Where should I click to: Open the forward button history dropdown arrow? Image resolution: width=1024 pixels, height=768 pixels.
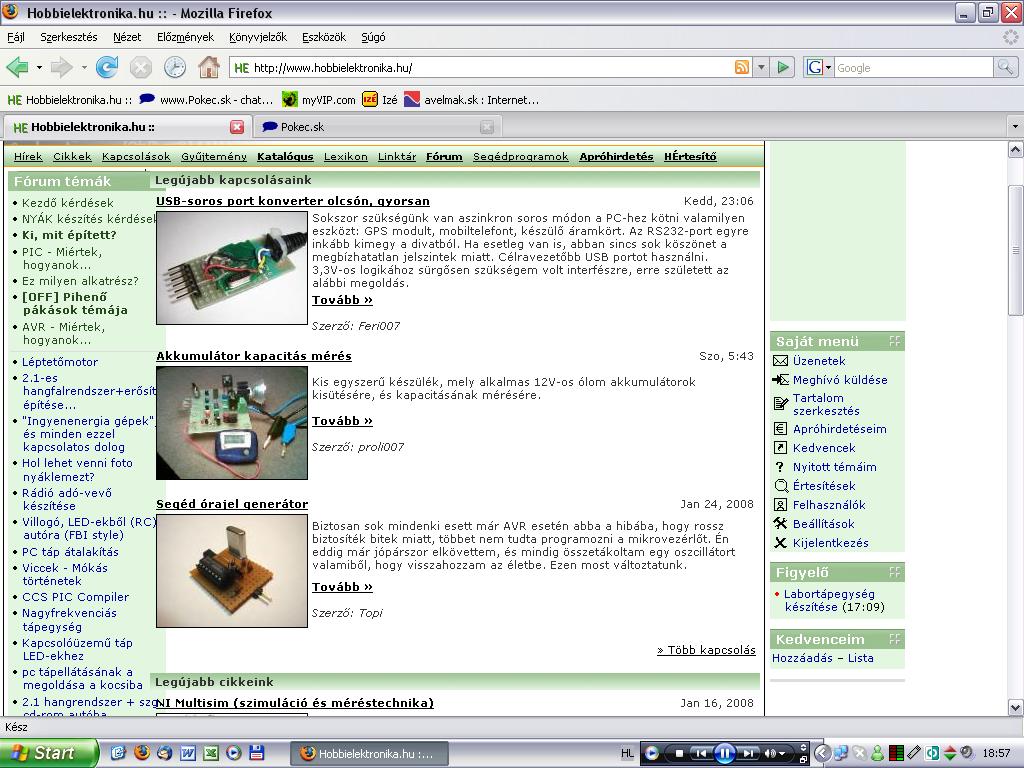[84, 67]
